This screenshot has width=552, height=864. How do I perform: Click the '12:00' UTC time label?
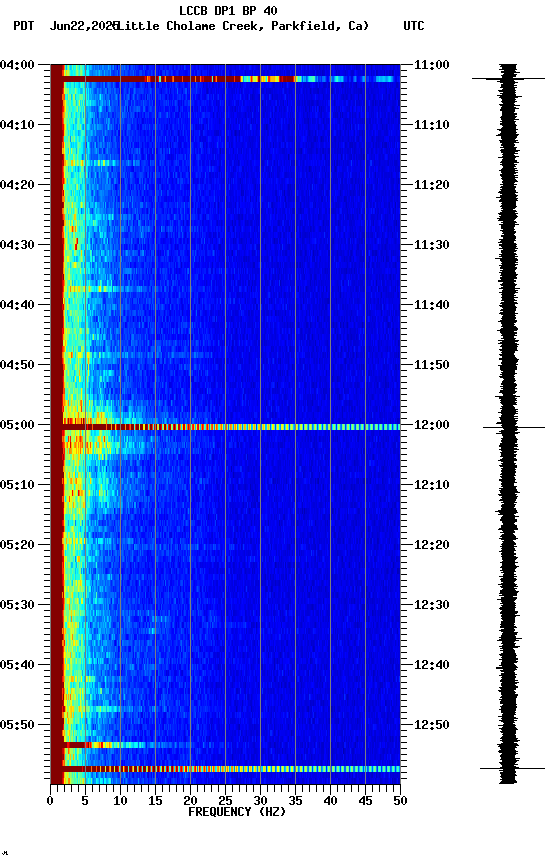pos(432,425)
